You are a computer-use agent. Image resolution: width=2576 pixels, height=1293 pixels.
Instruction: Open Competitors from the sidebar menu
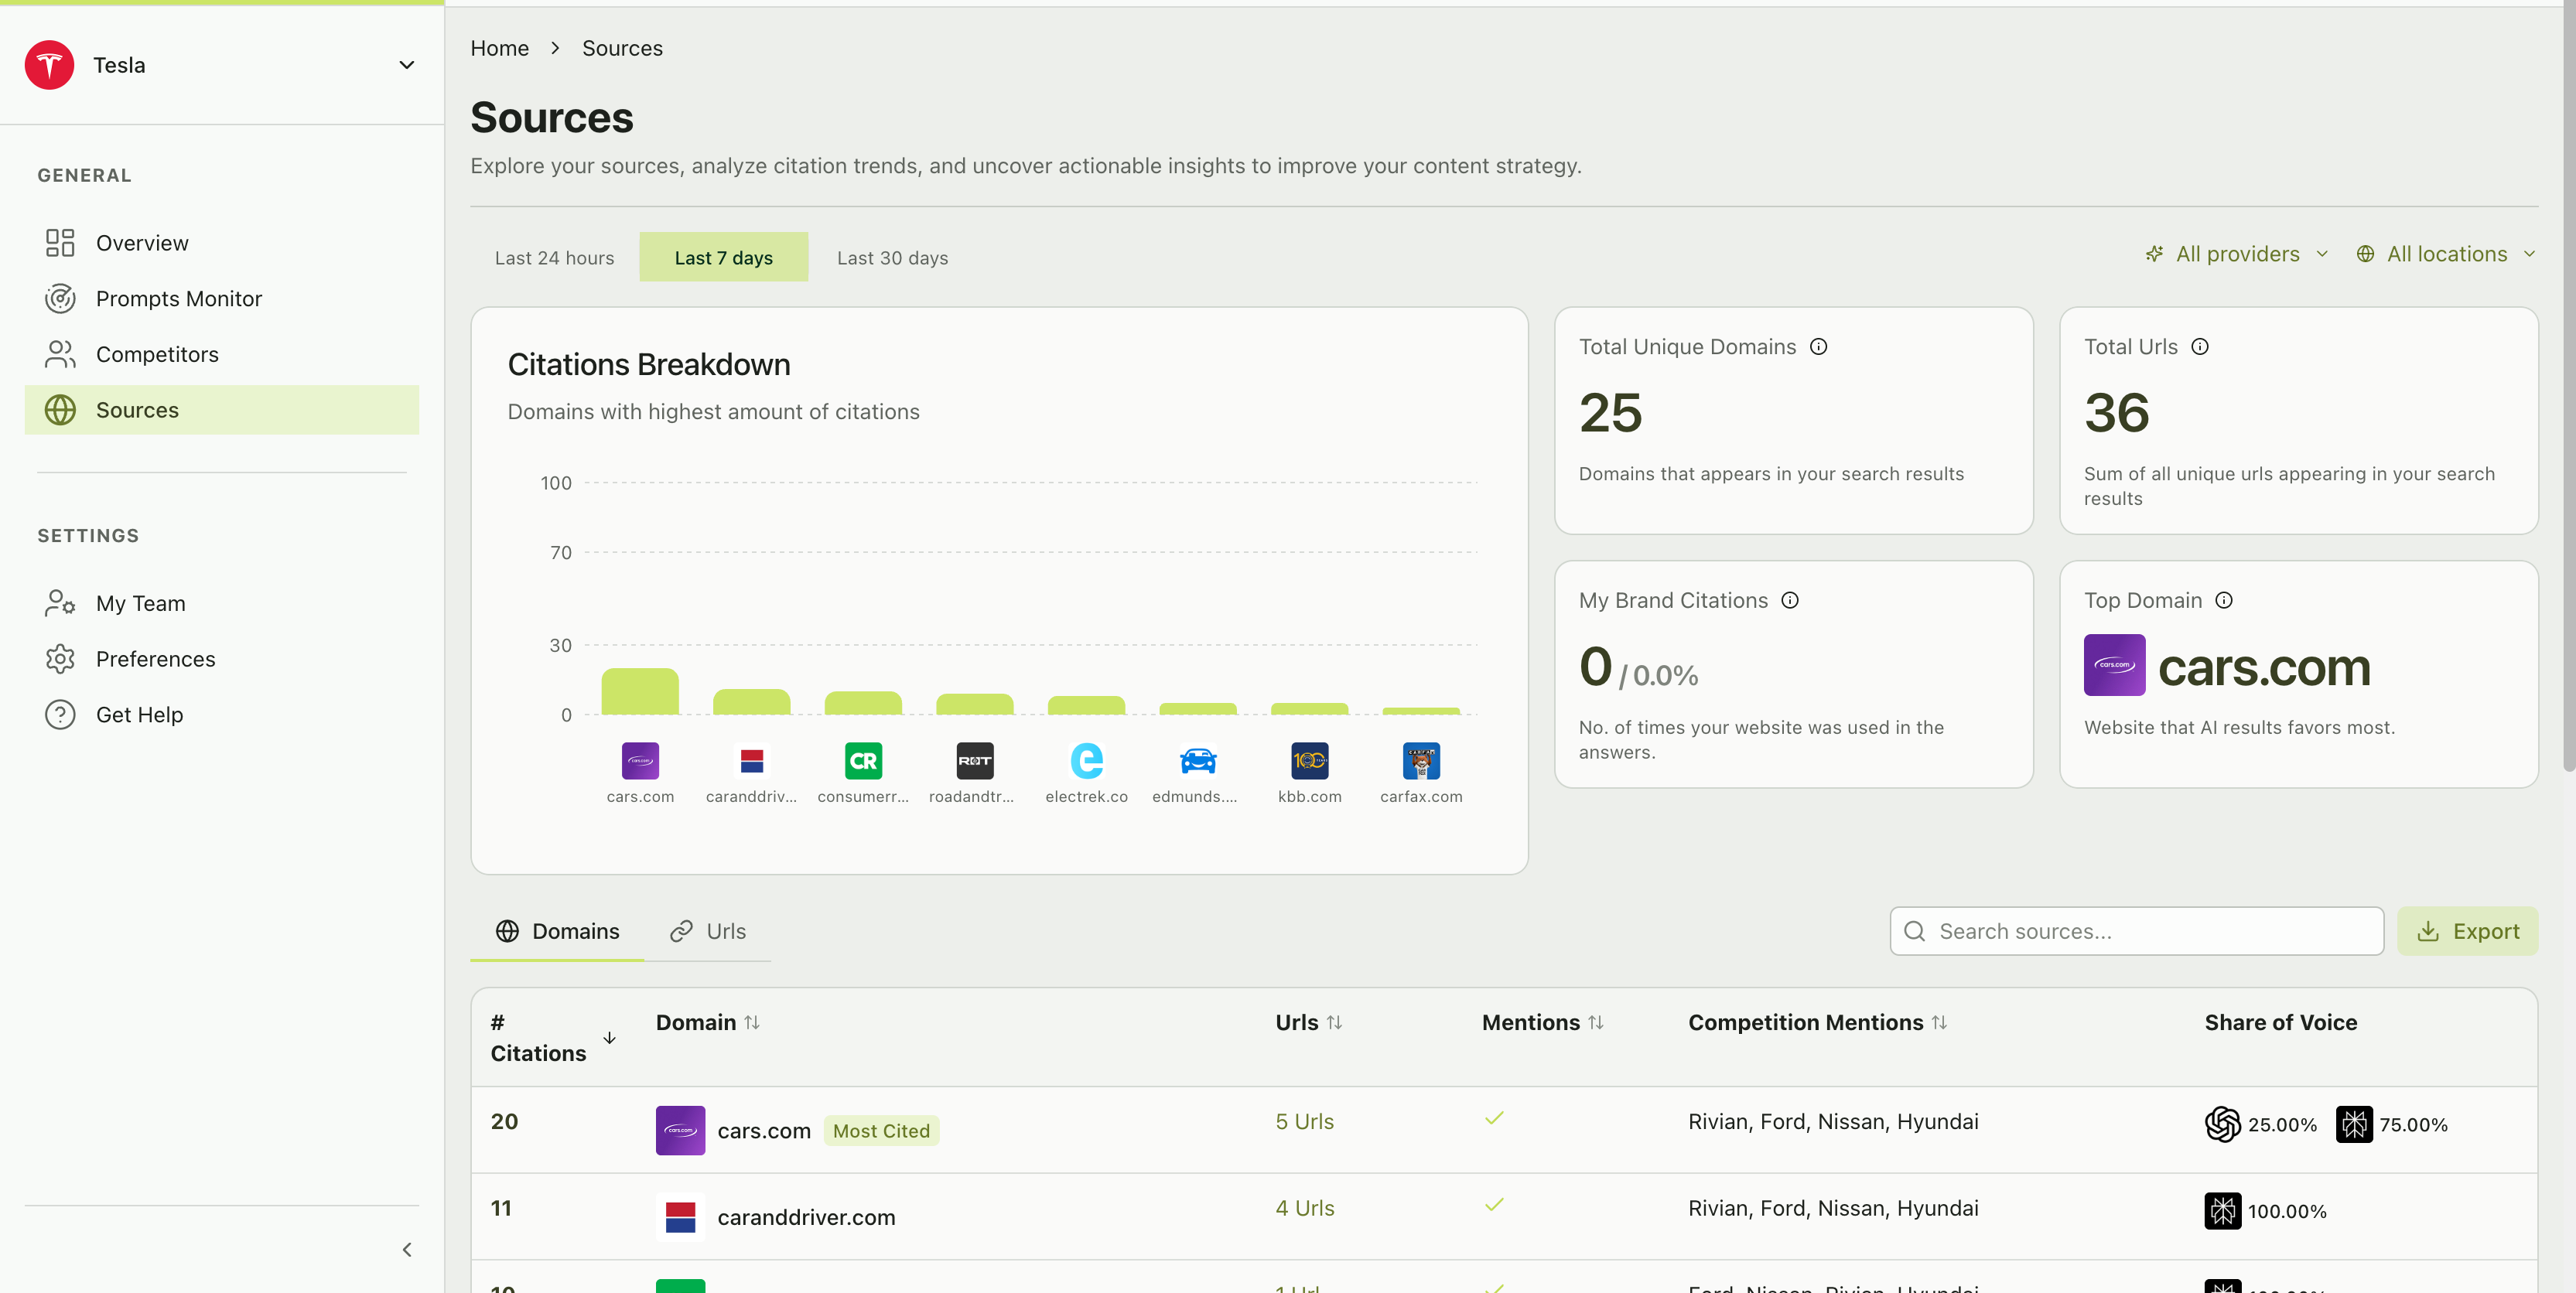(157, 354)
